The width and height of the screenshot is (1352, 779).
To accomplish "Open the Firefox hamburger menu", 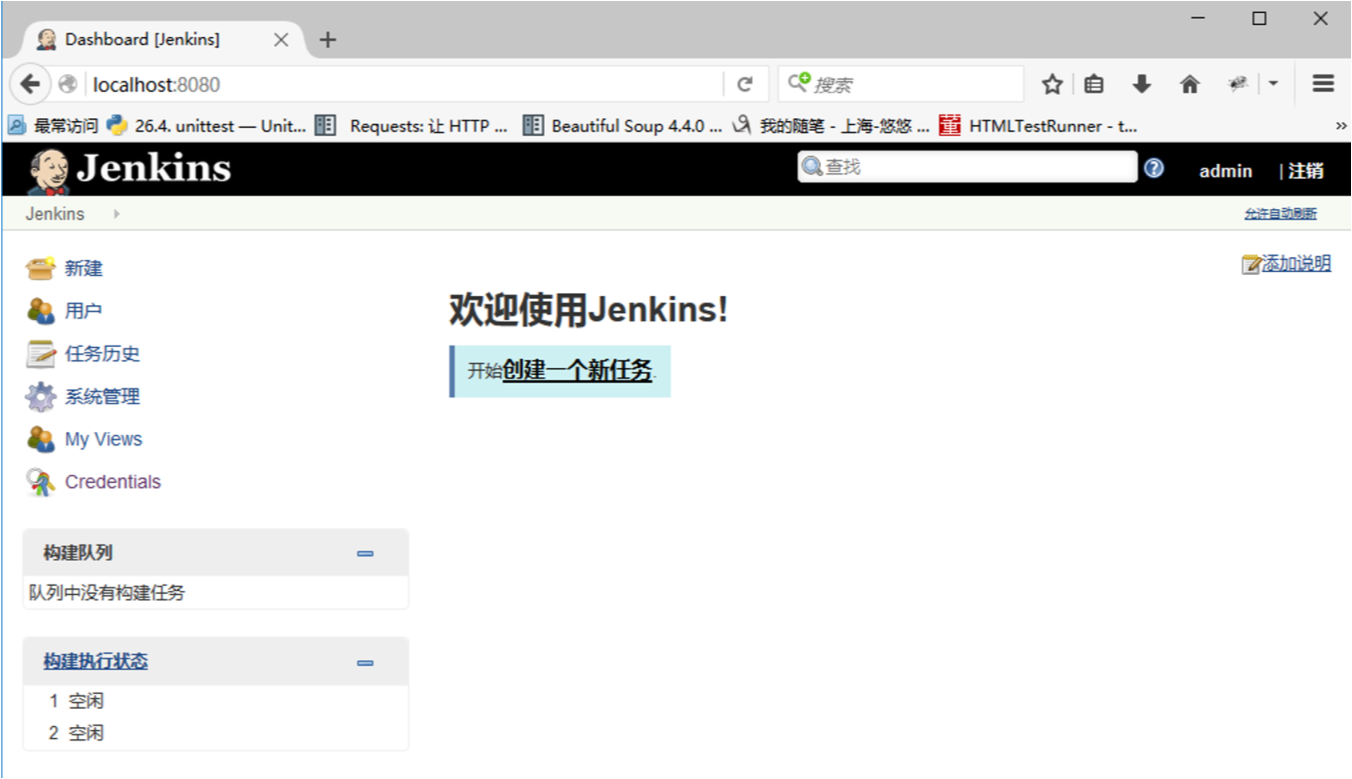I will click(x=1324, y=84).
